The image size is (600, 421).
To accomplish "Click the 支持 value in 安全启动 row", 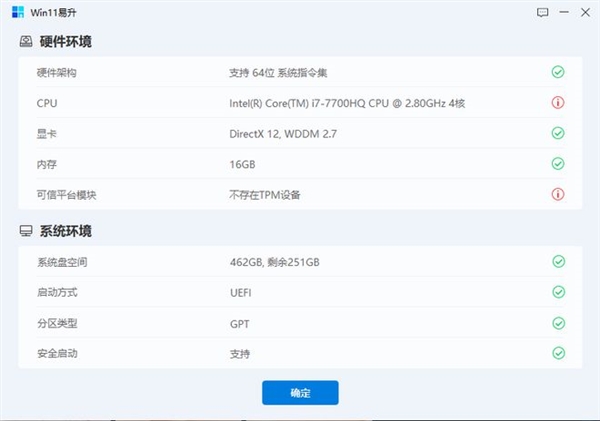I will coord(240,354).
